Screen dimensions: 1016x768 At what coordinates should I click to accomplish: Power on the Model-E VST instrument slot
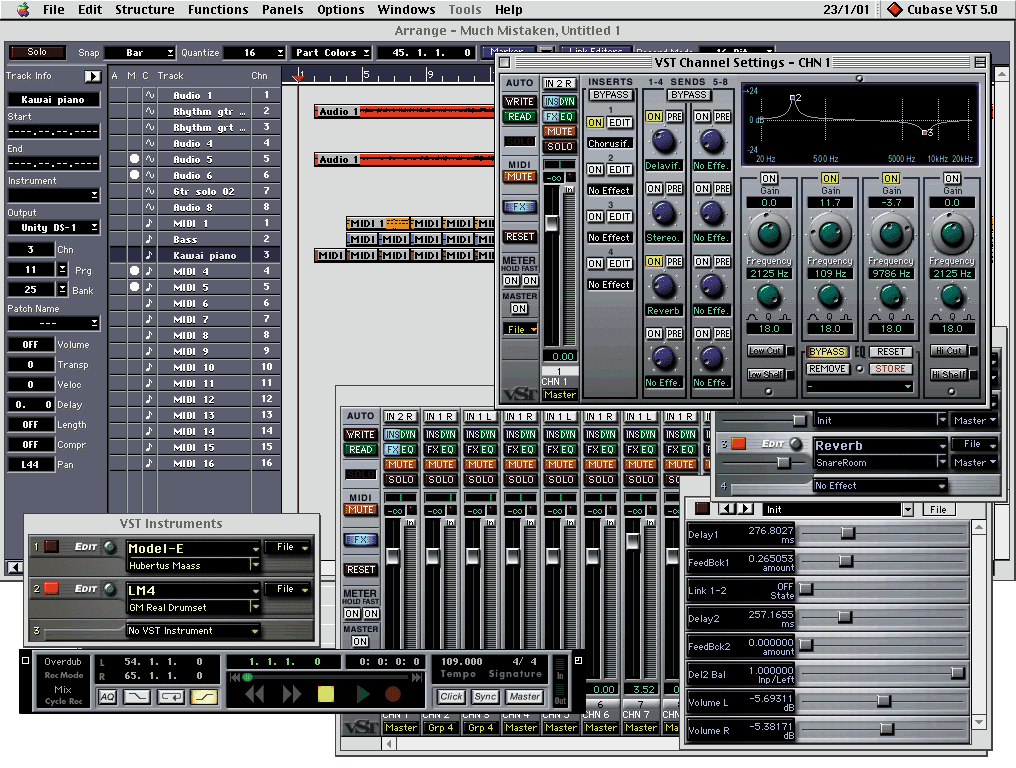(x=50, y=547)
